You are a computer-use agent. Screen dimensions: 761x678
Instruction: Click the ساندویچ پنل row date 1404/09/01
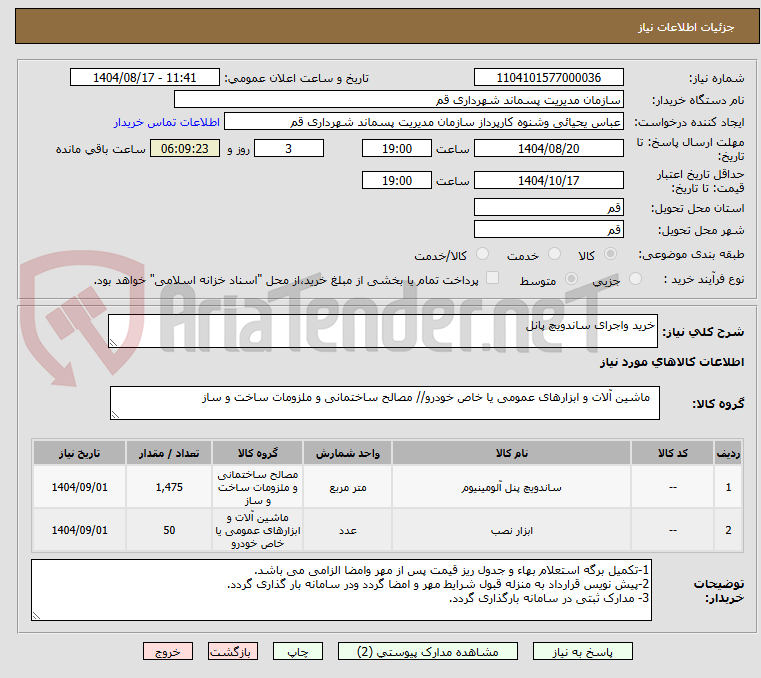80,487
